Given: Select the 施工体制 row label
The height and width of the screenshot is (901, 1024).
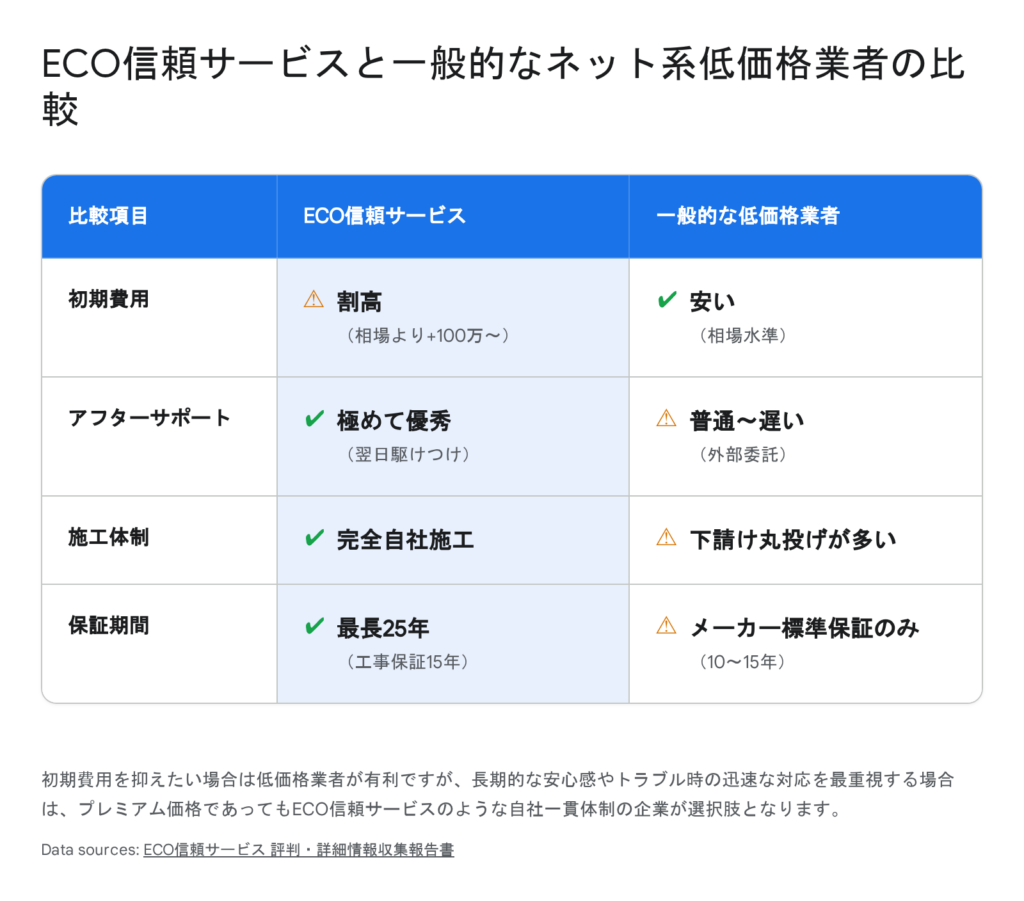Looking at the screenshot, I should 108,537.
